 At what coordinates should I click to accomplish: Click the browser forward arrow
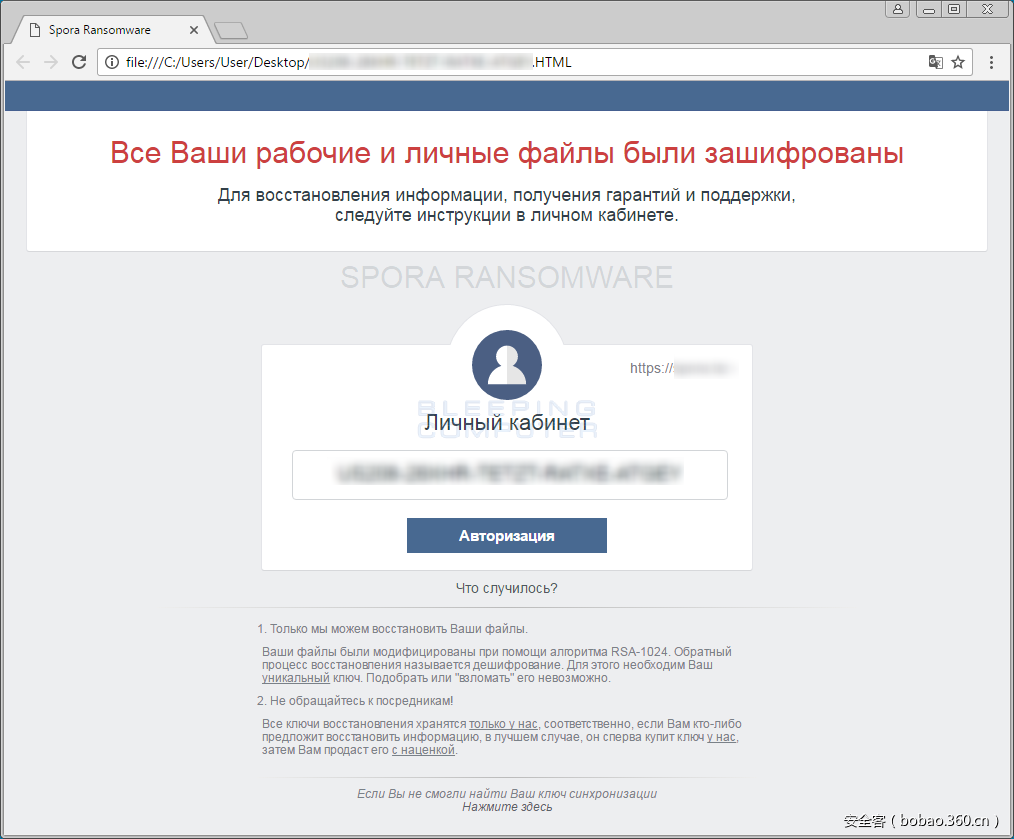[x=51, y=62]
